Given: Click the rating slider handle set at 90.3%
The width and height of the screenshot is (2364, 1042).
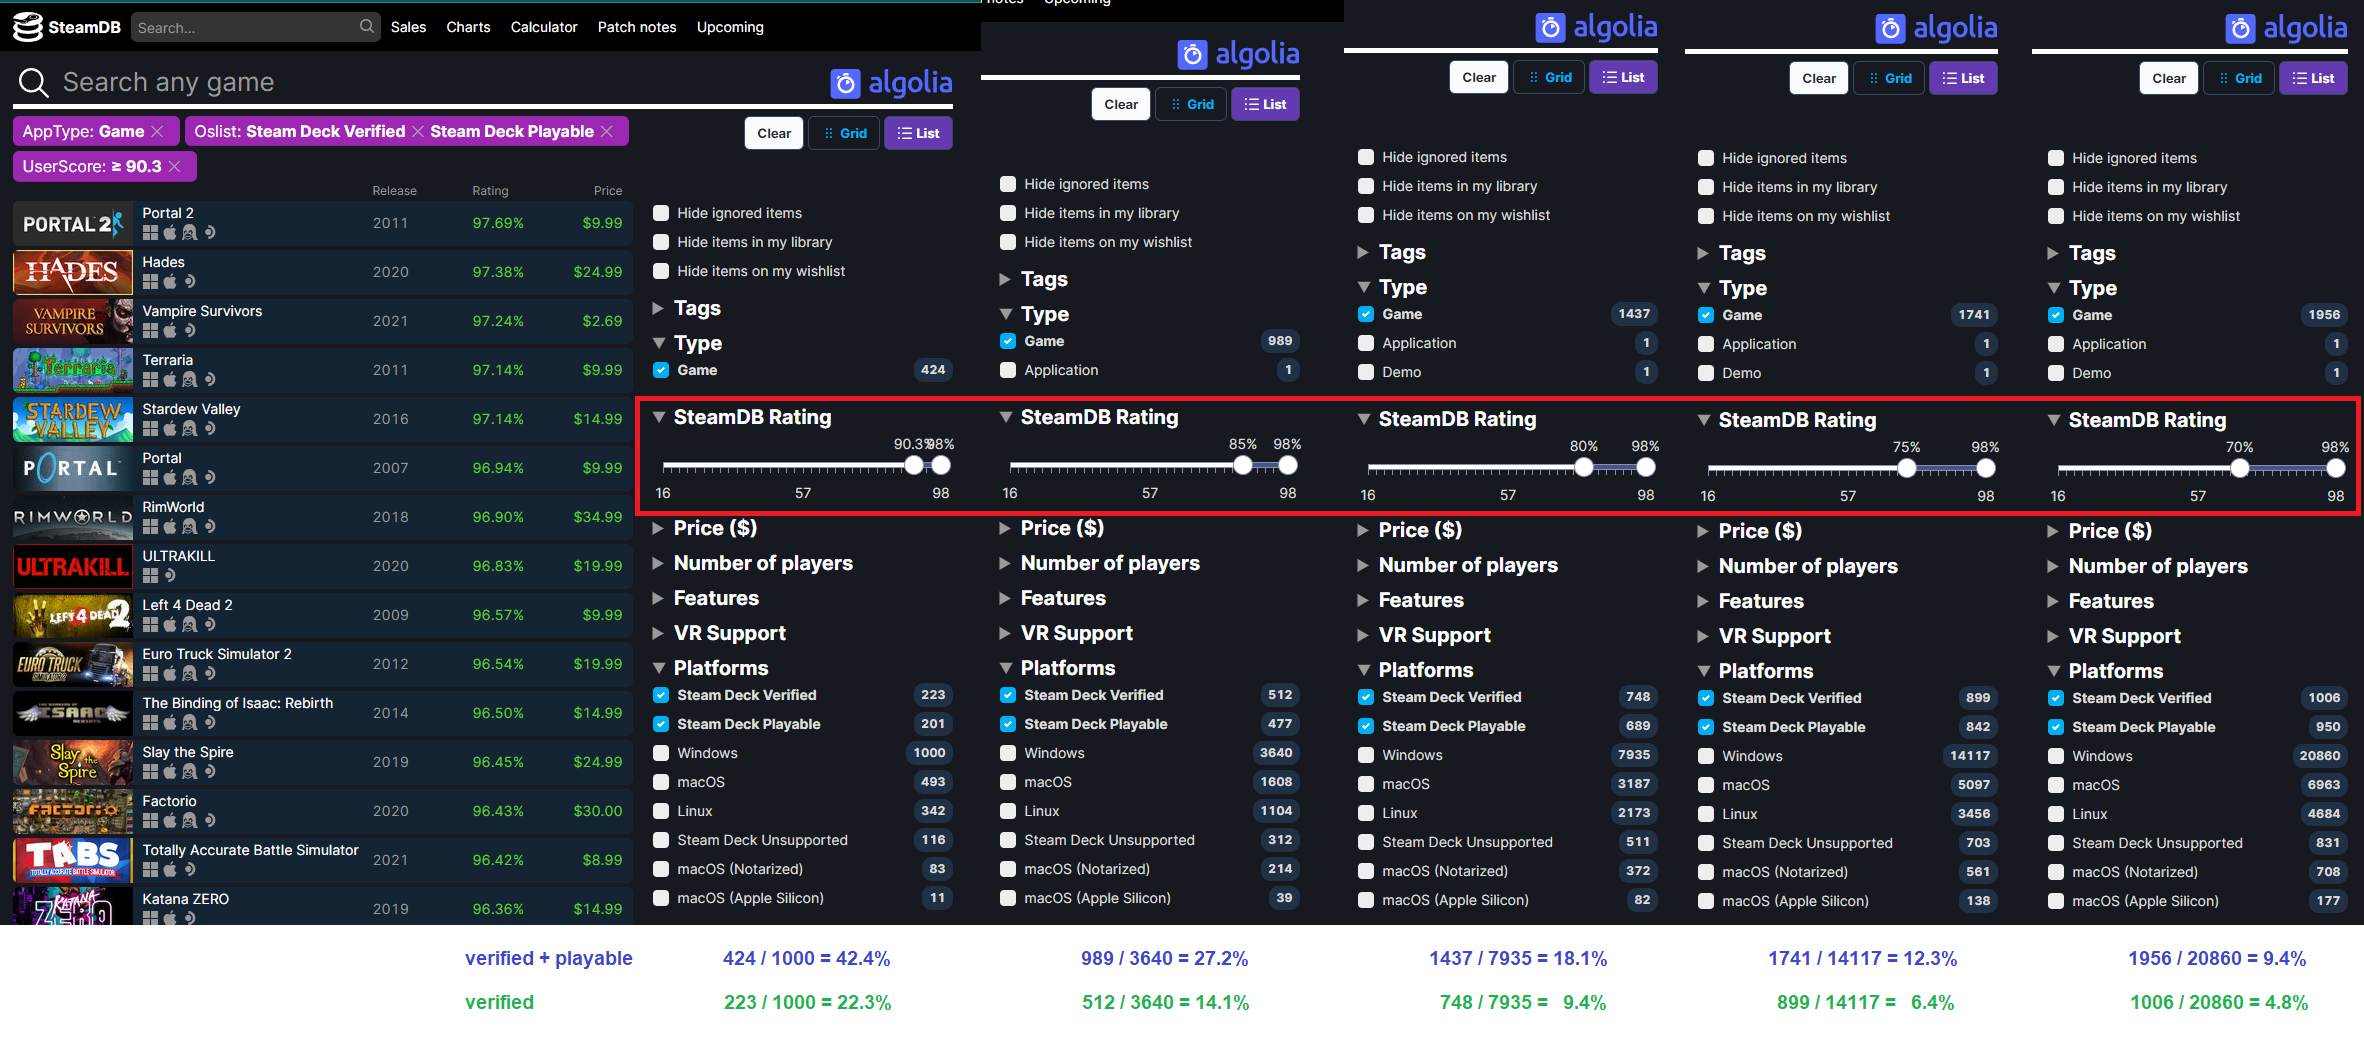Looking at the screenshot, I should coord(914,465).
